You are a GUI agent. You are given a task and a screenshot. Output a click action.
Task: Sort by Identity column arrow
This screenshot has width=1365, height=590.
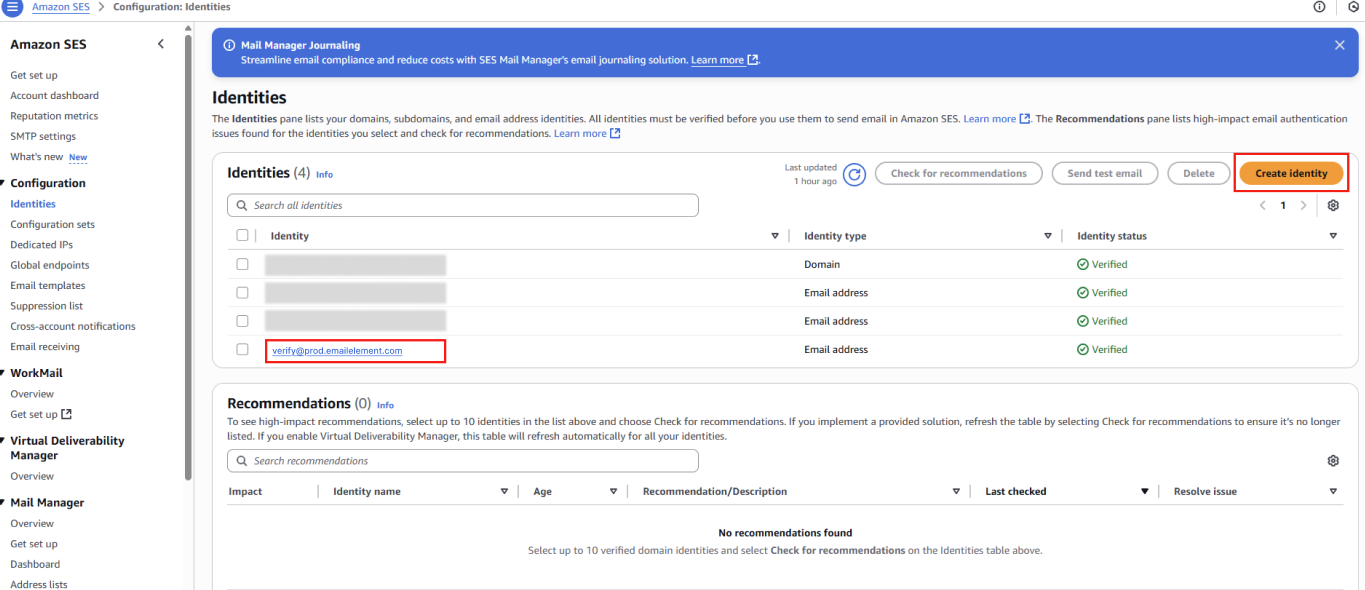(775, 236)
